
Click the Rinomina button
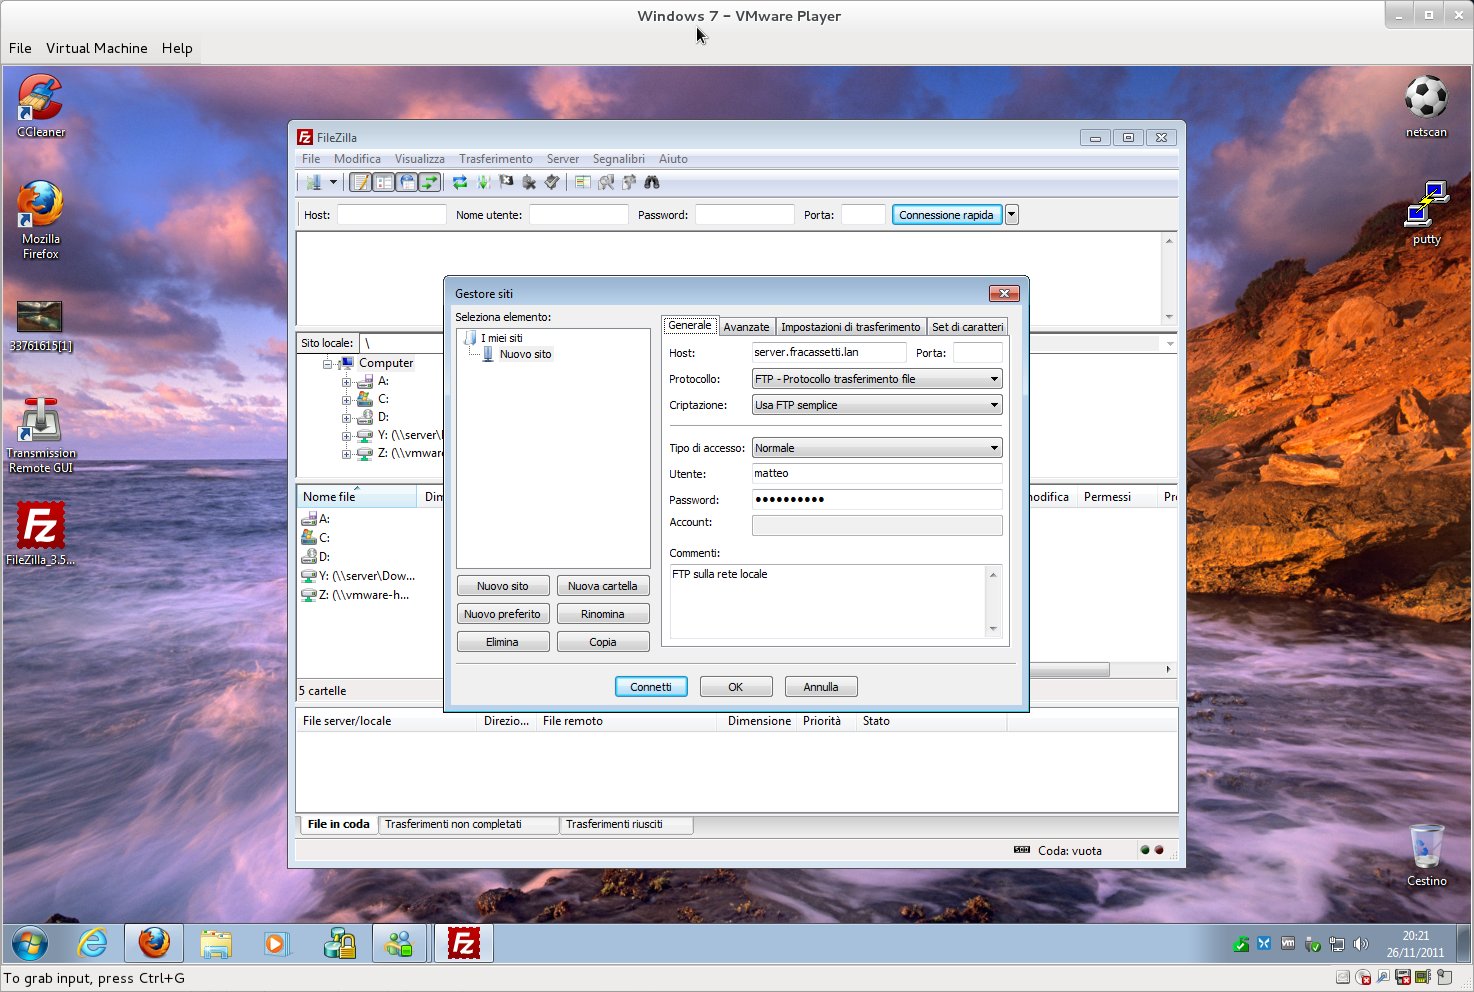coord(603,614)
